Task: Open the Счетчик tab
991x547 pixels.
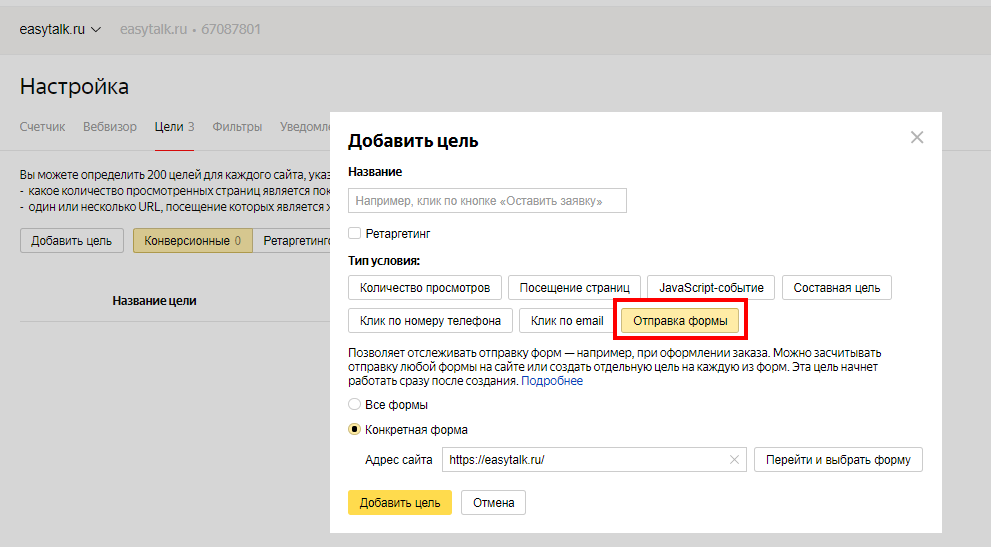Action: point(42,127)
